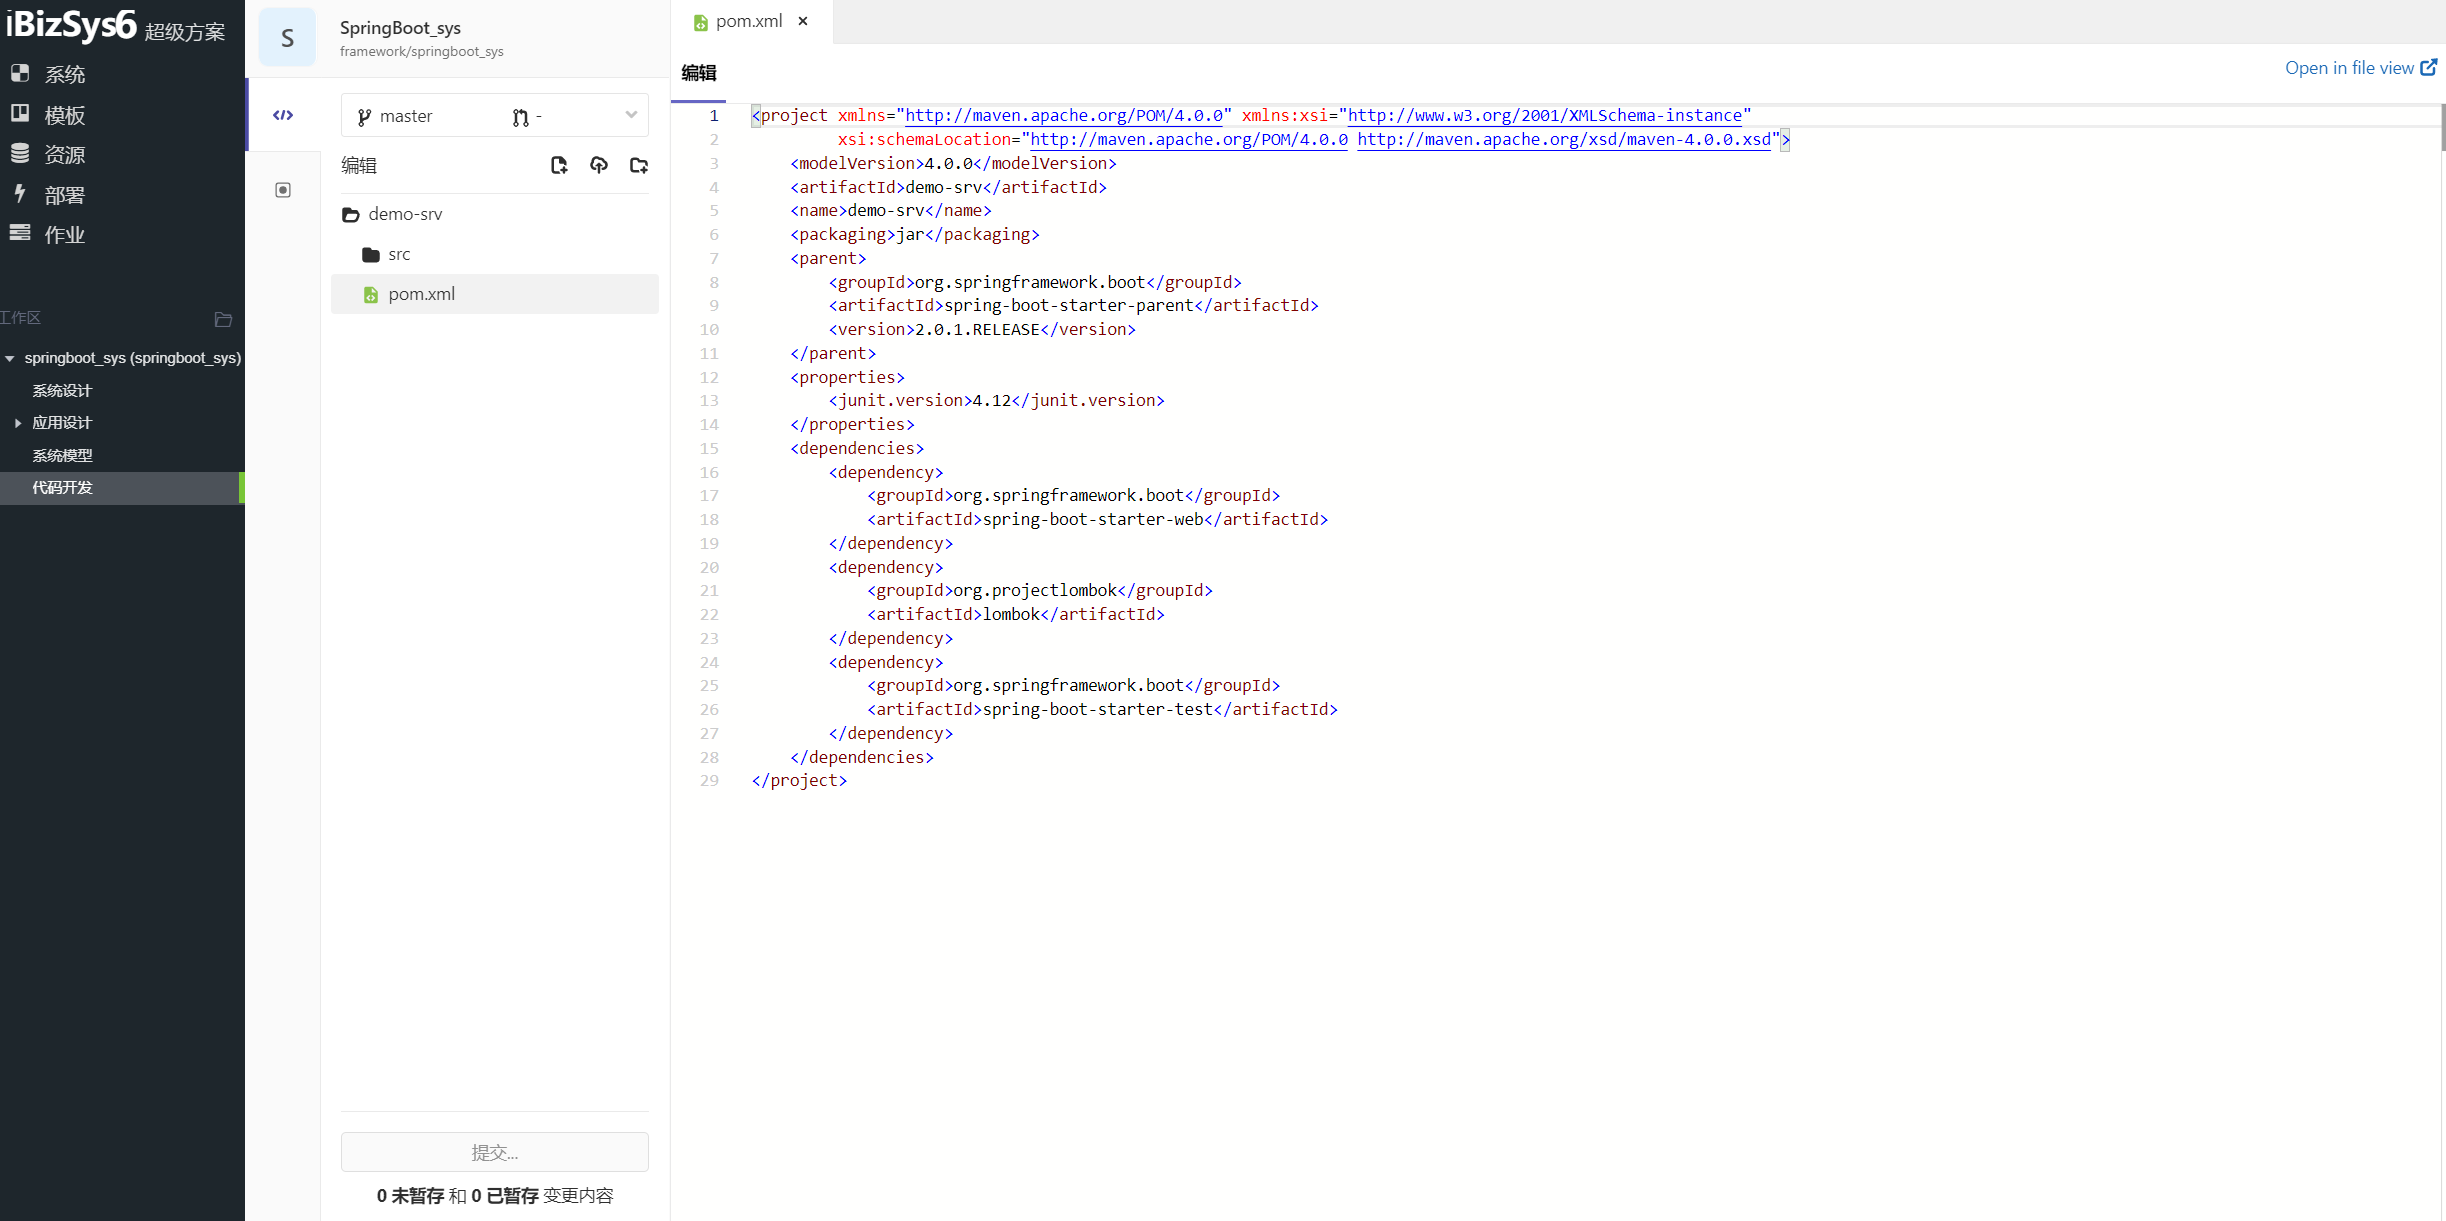Viewport: 2446px width, 1221px height.
Task: Click the 系统 sidebar item
Action: coord(64,74)
